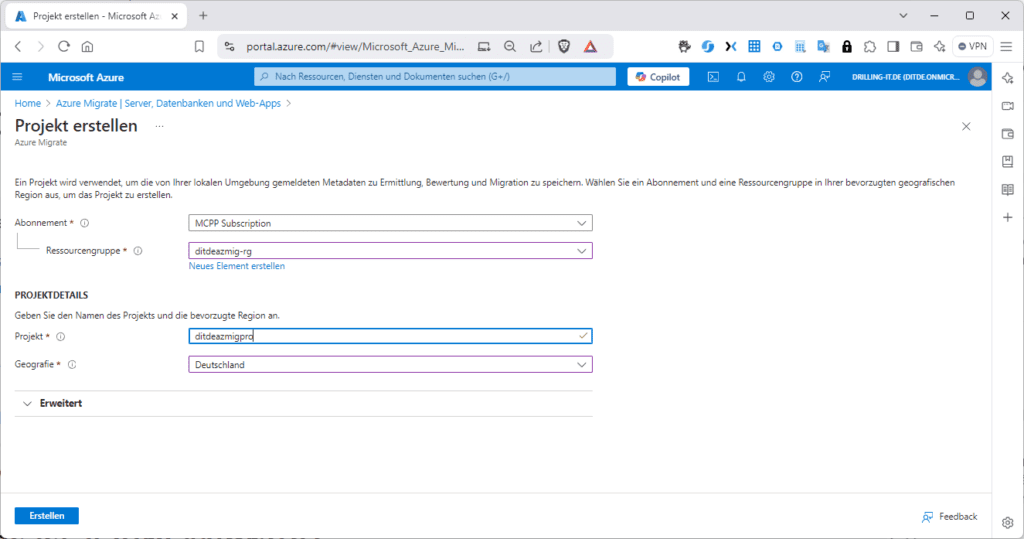Click the browser address bar
The image size is (1024, 539).
point(355,46)
